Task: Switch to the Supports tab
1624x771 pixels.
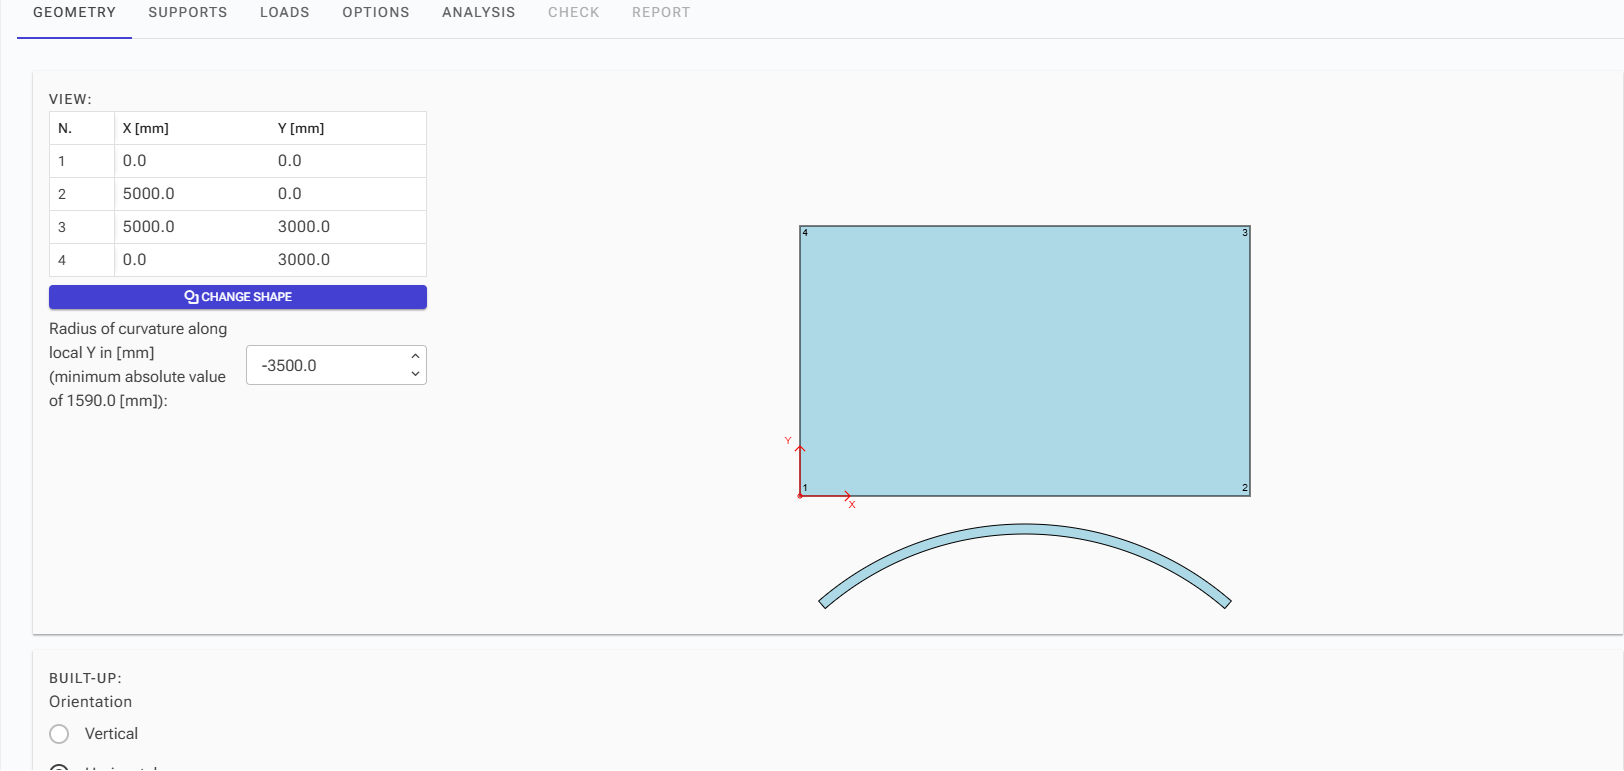Action: tap(188, 13)
